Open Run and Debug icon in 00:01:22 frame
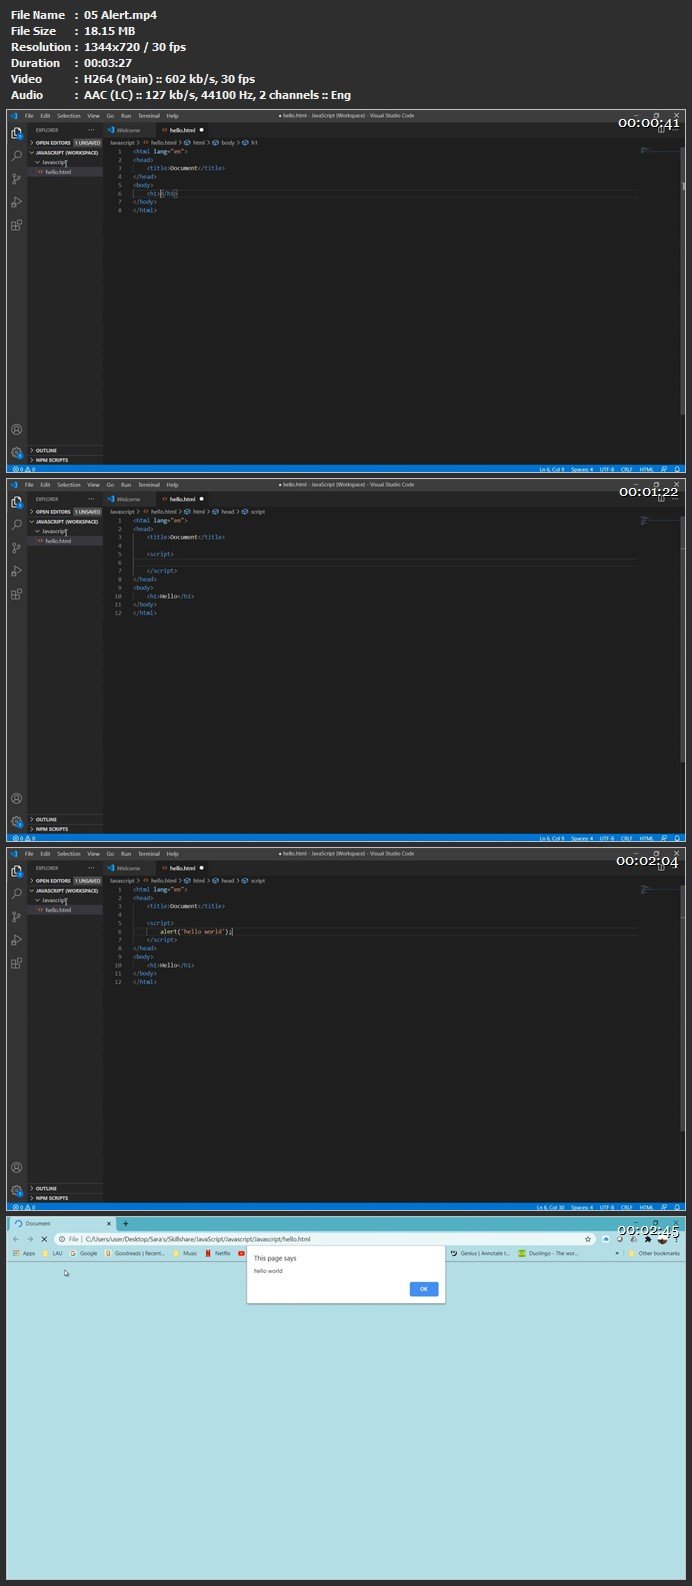The height and width of the screenshot is (1586, 692). tap(16, 571)
